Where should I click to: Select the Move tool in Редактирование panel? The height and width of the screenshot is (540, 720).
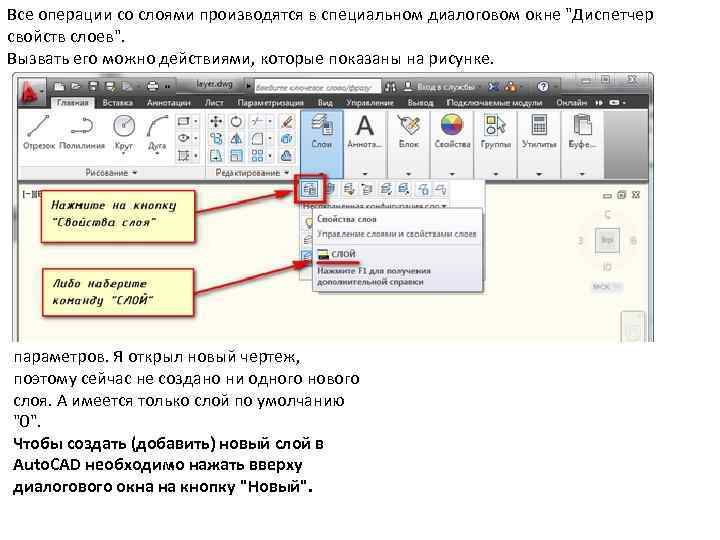(216, 122)
